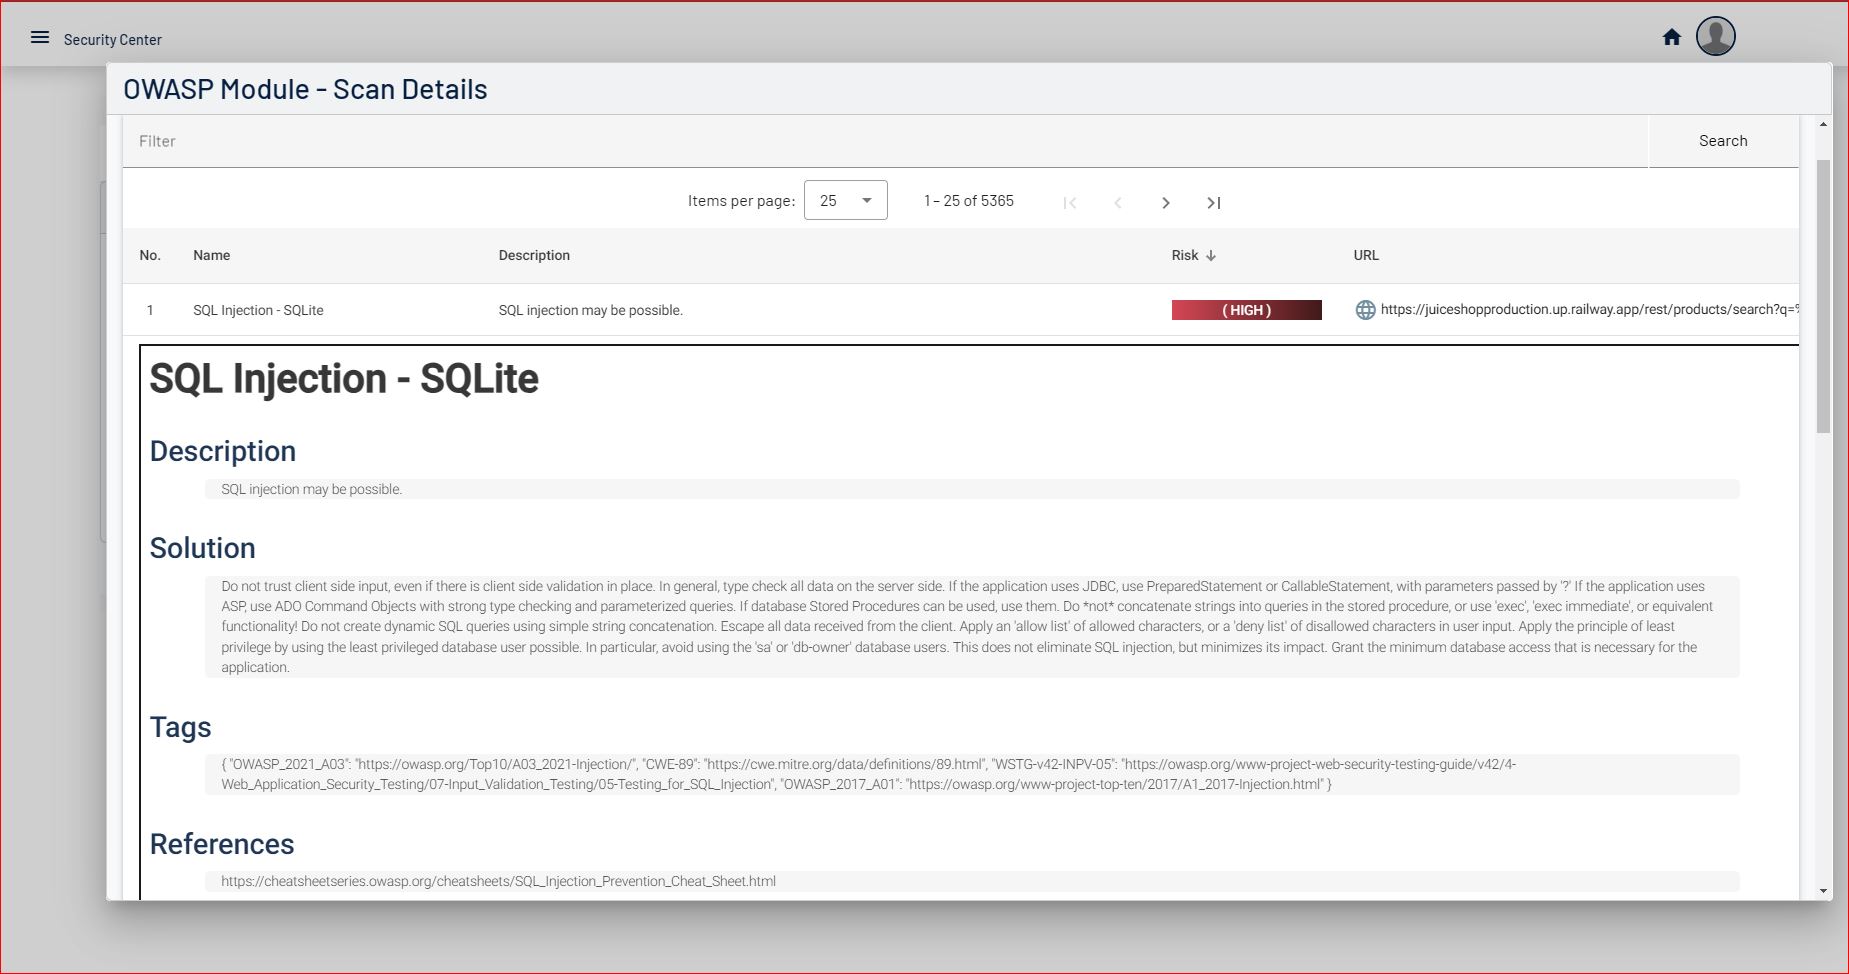Jump to the first page of results

tap(1070, 203)
